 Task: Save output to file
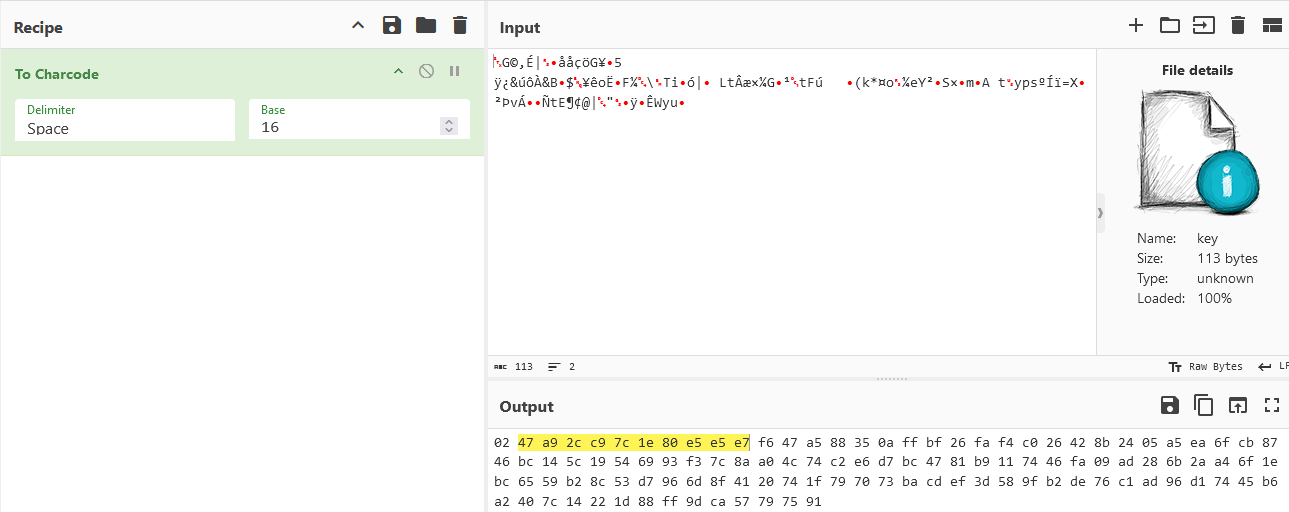click(x=1170, y=405)
